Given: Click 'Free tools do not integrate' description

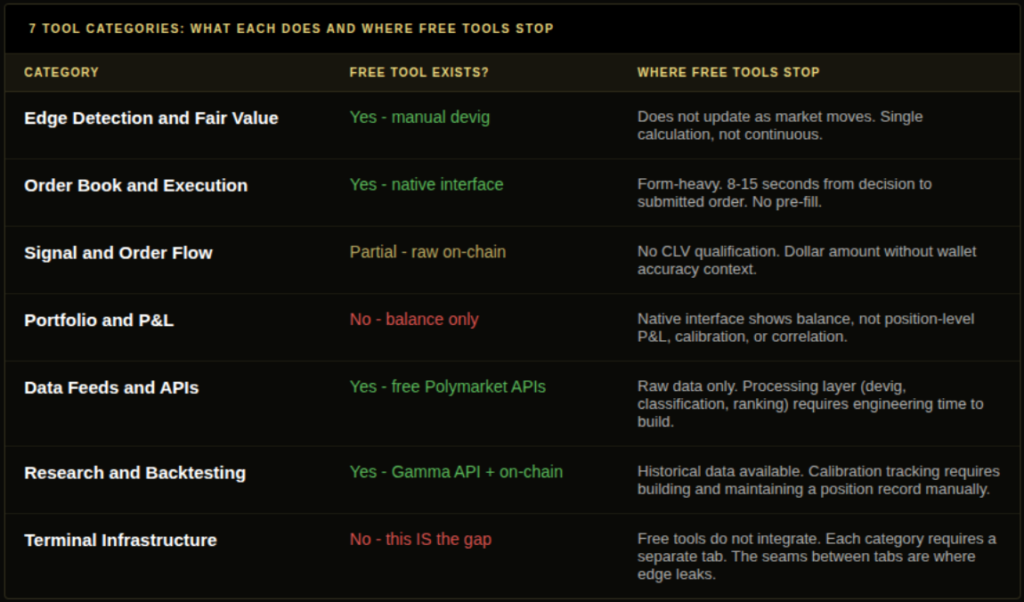Looking at the screenshot, I should point(816,556).
